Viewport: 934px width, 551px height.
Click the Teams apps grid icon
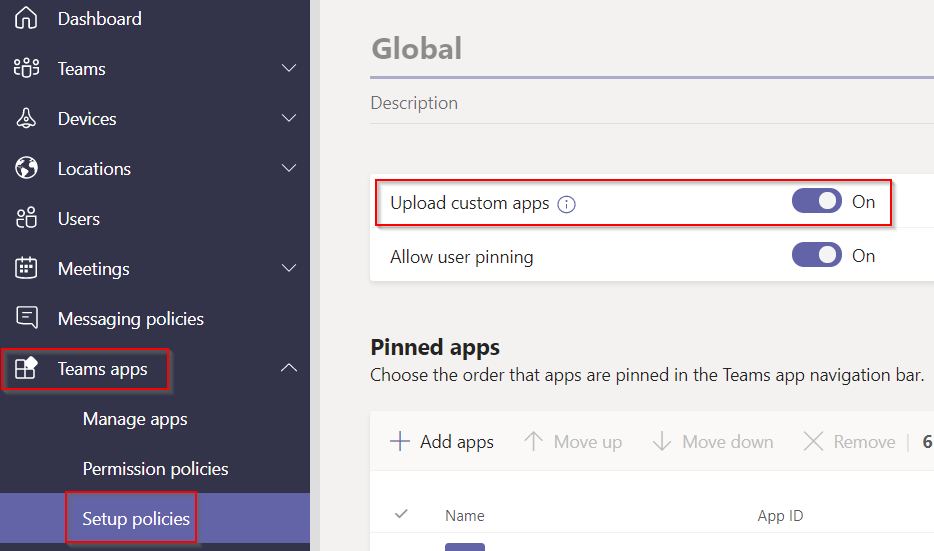tap(26, 368)
